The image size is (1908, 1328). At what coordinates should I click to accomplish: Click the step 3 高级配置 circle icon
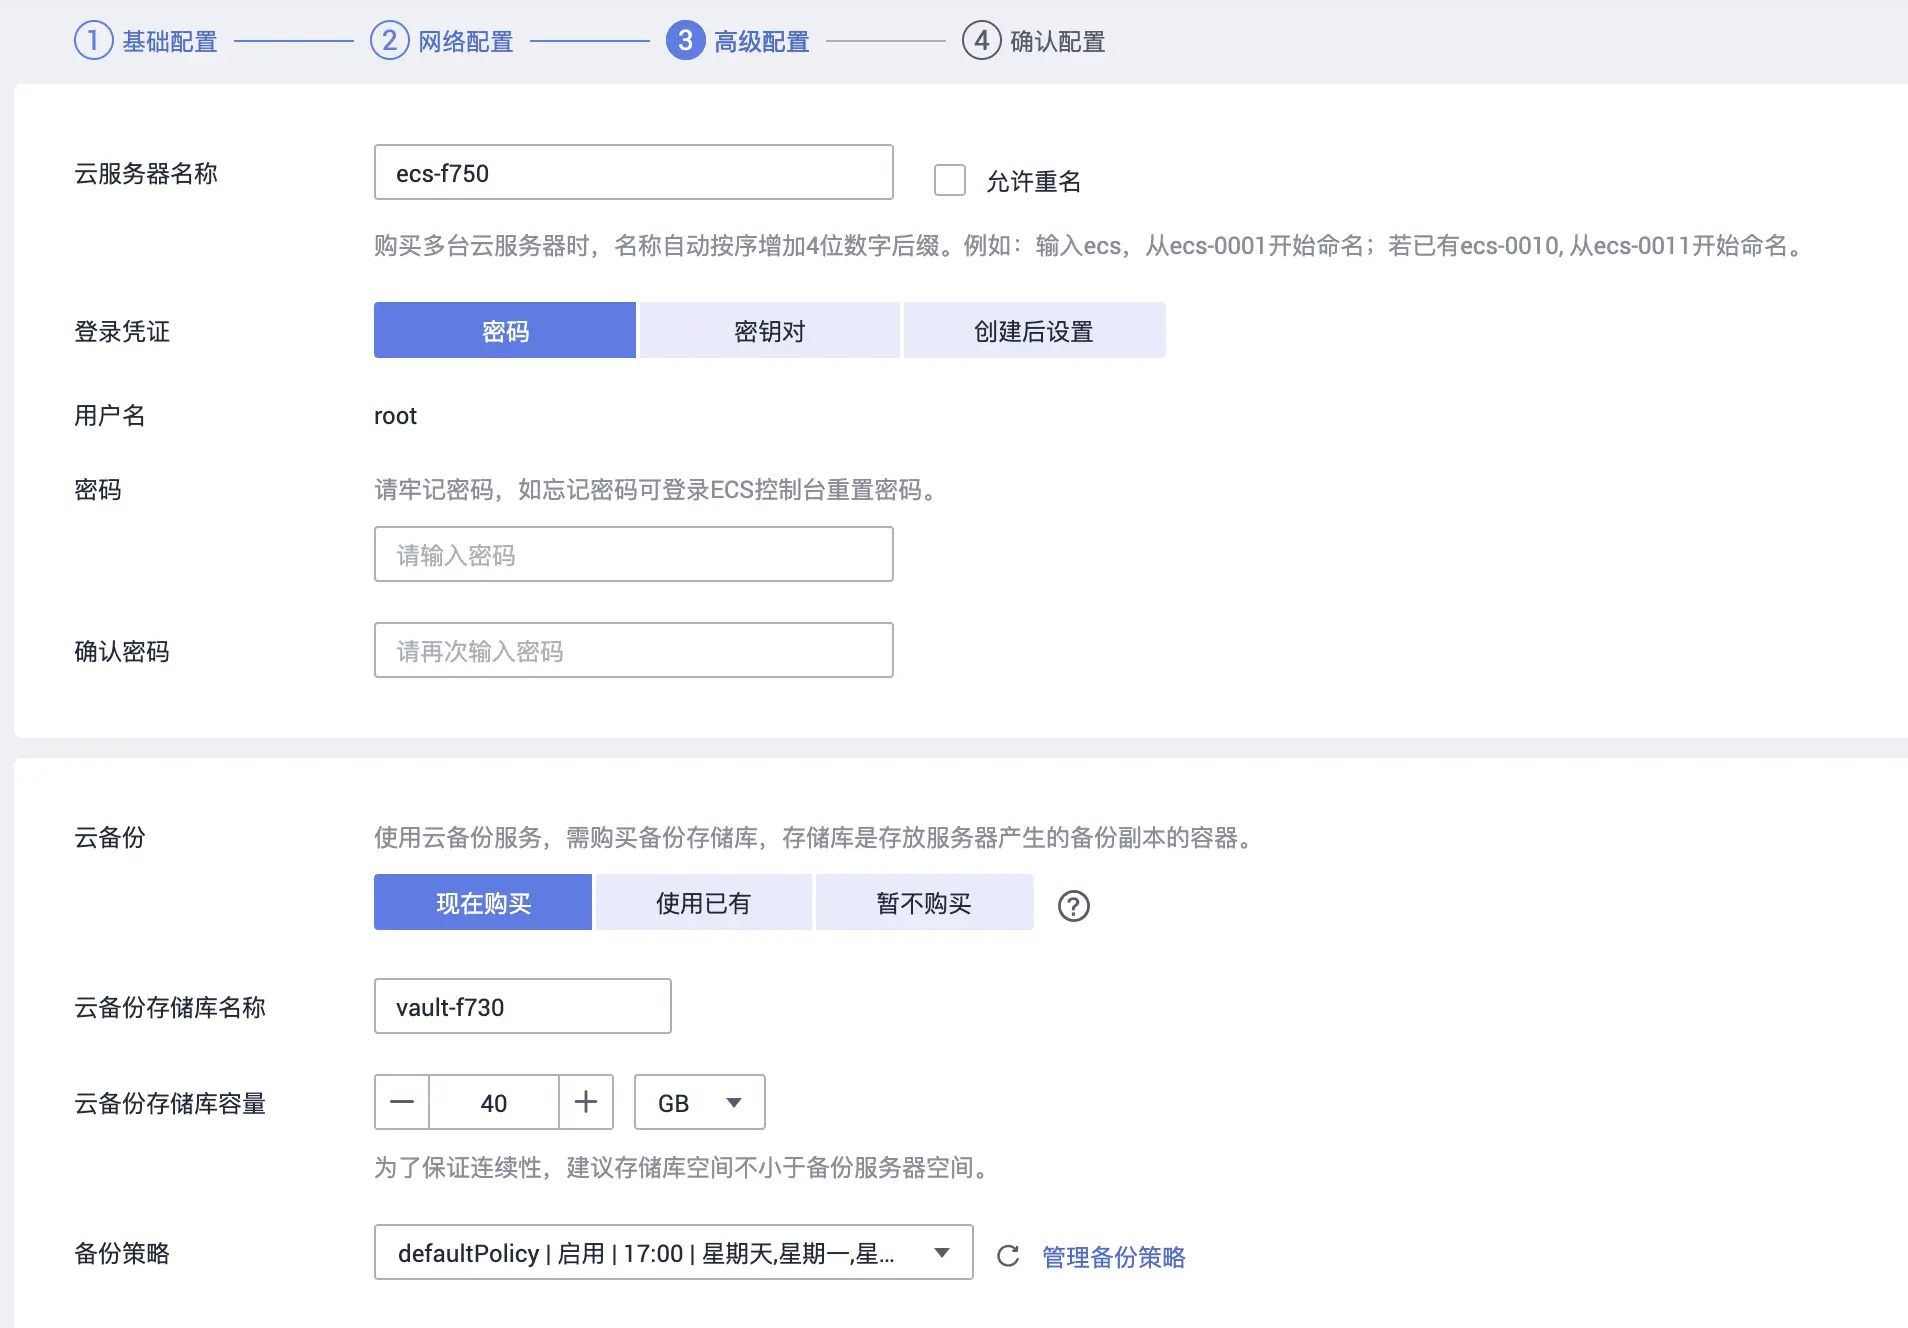click(x=686, y=41)
